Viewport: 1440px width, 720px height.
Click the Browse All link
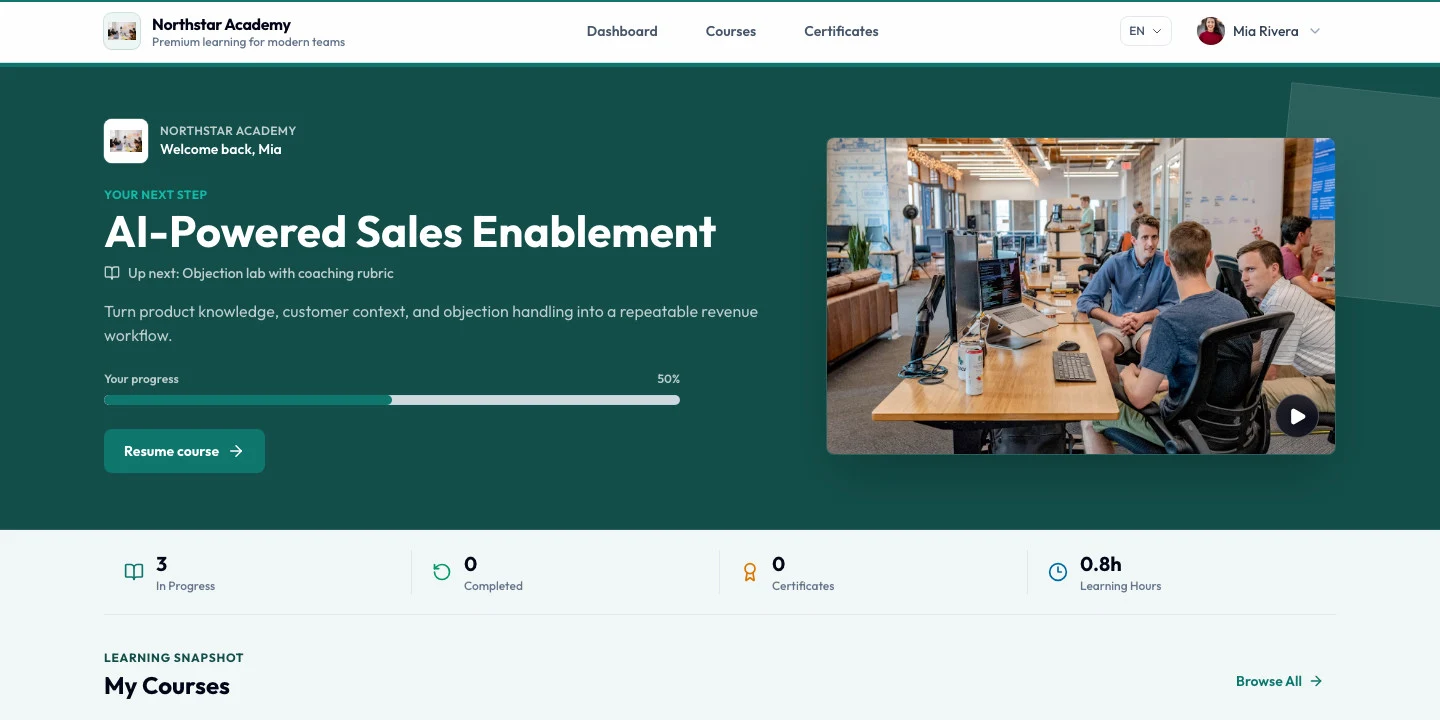[1279, 681]
